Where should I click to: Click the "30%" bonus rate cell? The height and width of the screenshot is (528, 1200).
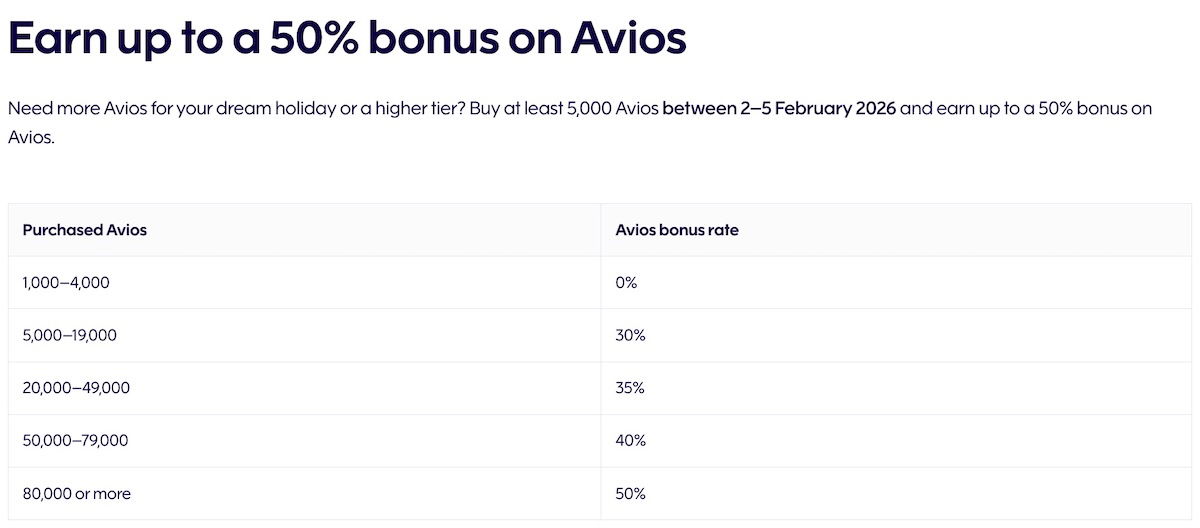[x=630, y=336]
